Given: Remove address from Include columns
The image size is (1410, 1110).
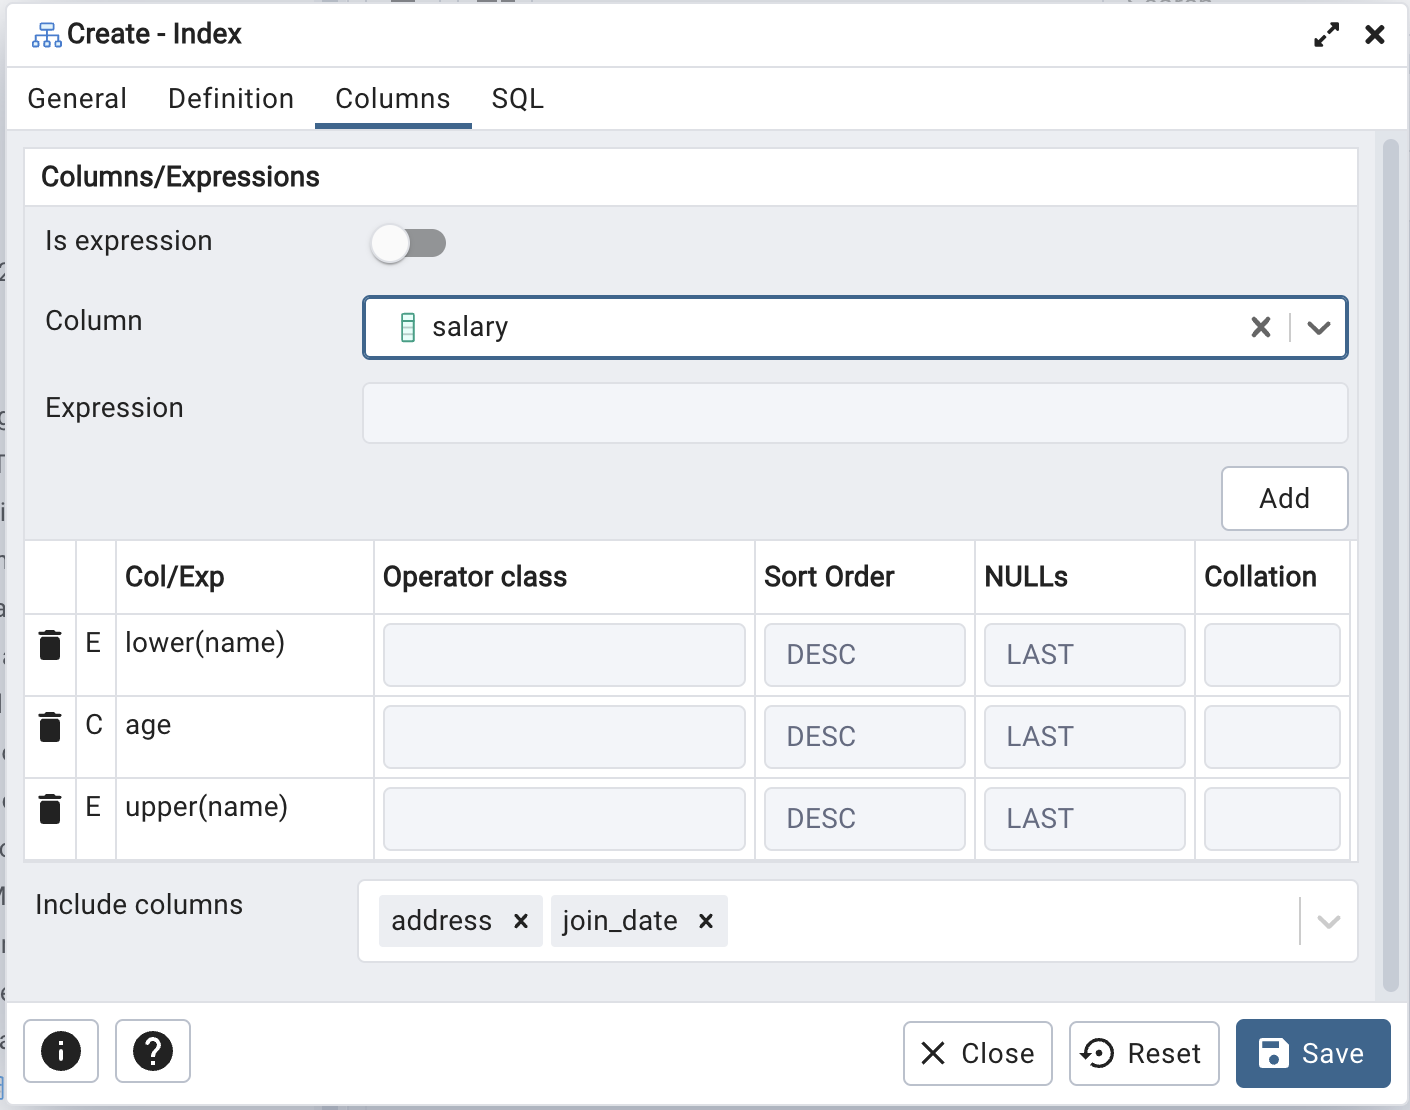Looking at the screenshot, I should tap(520, 921).
